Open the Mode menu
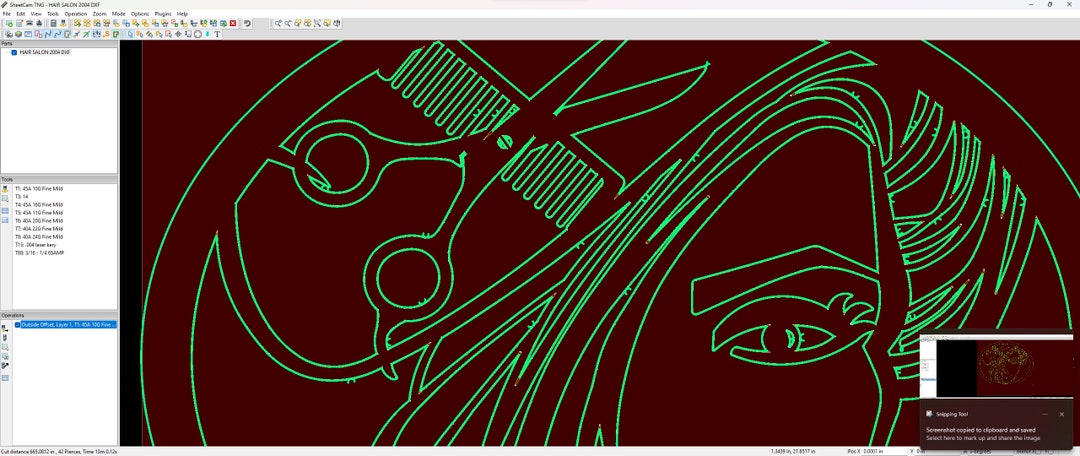 pos(118,14)
